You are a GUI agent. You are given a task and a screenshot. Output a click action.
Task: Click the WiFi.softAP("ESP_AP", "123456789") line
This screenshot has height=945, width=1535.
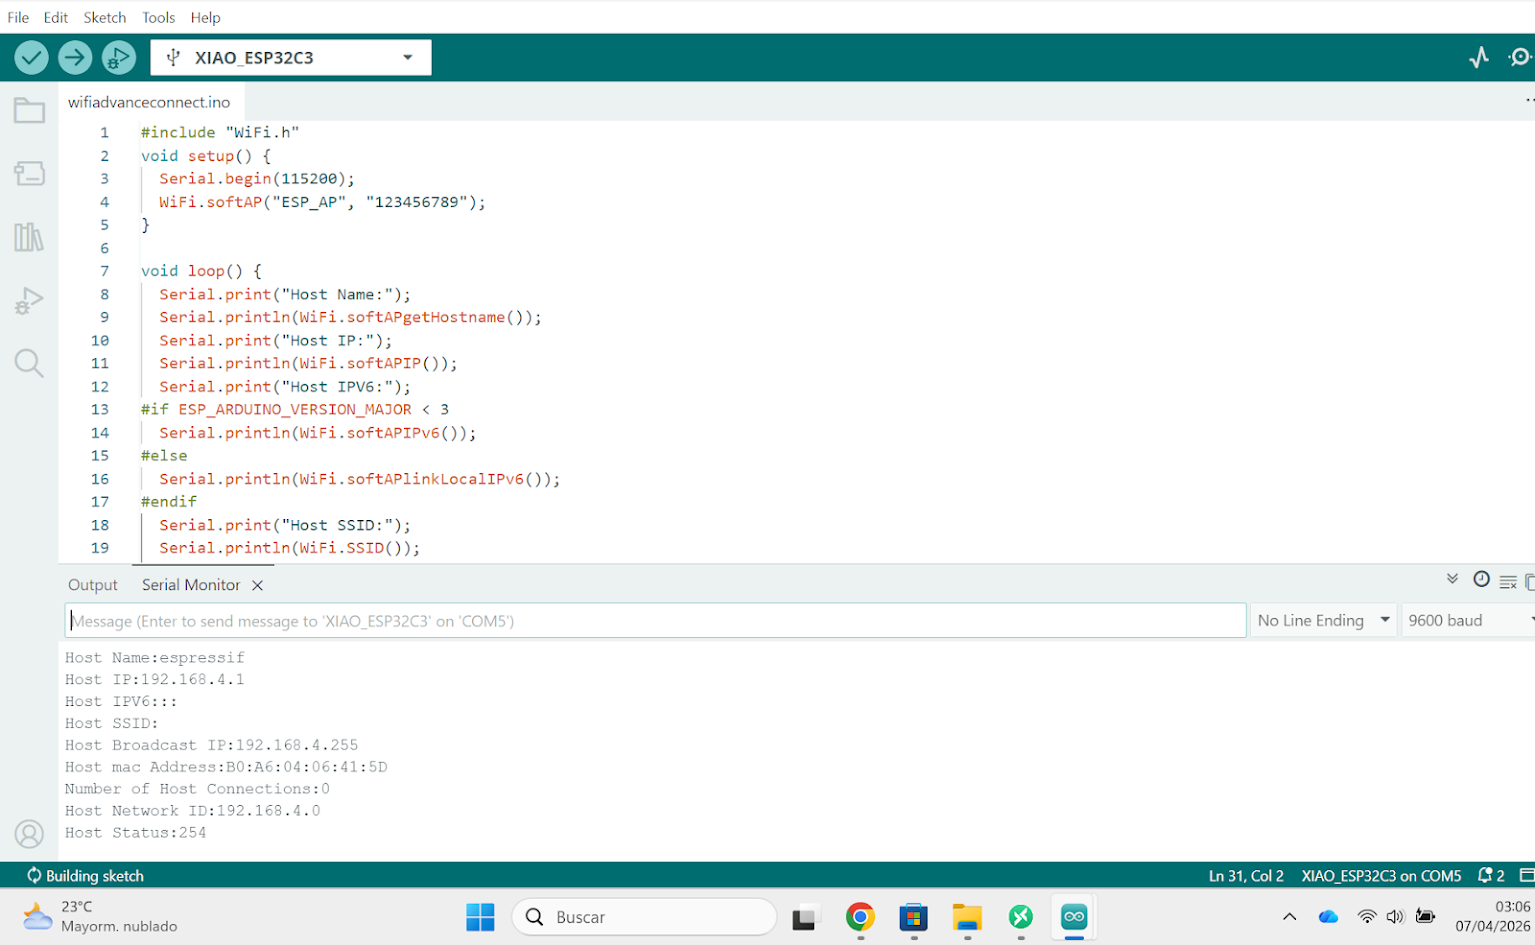coord(322,202)
